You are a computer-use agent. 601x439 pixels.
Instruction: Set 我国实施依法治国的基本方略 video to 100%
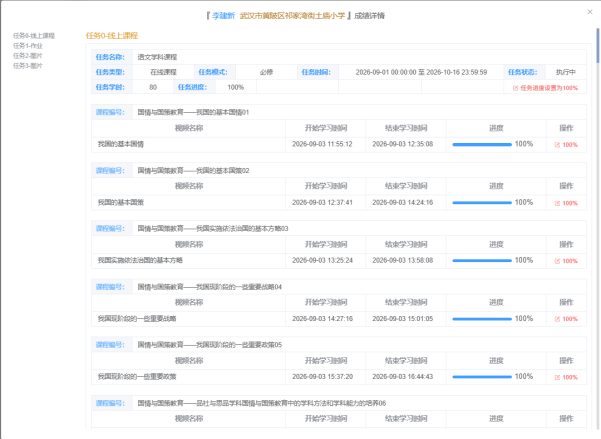566,261
